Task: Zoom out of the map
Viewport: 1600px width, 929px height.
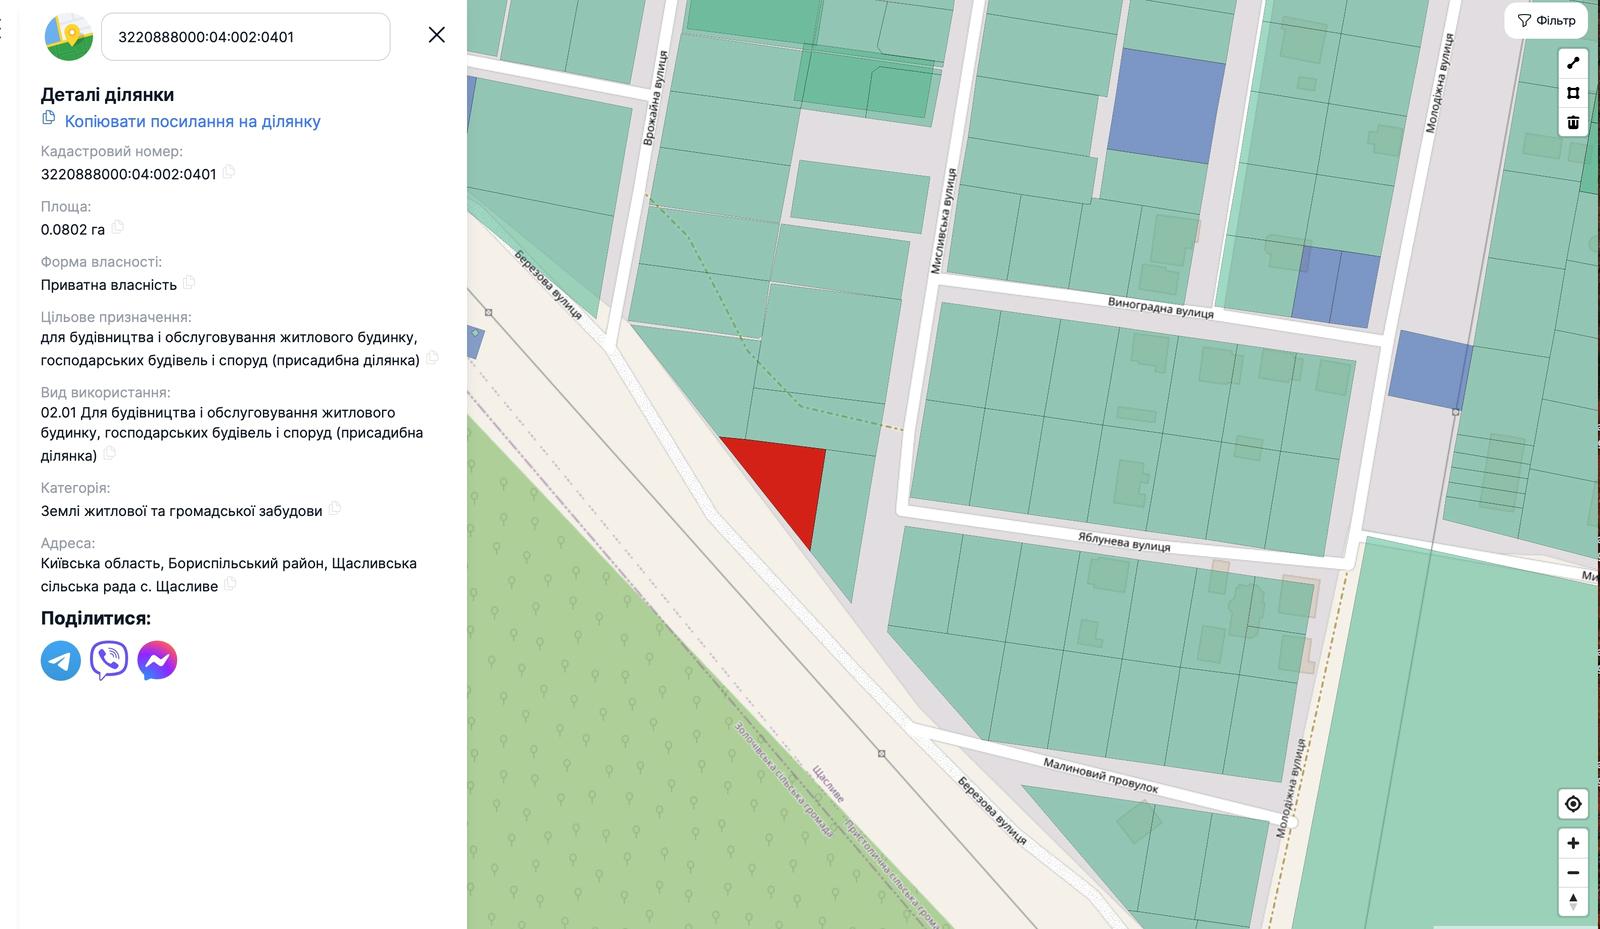Action: pos(1572,873)
